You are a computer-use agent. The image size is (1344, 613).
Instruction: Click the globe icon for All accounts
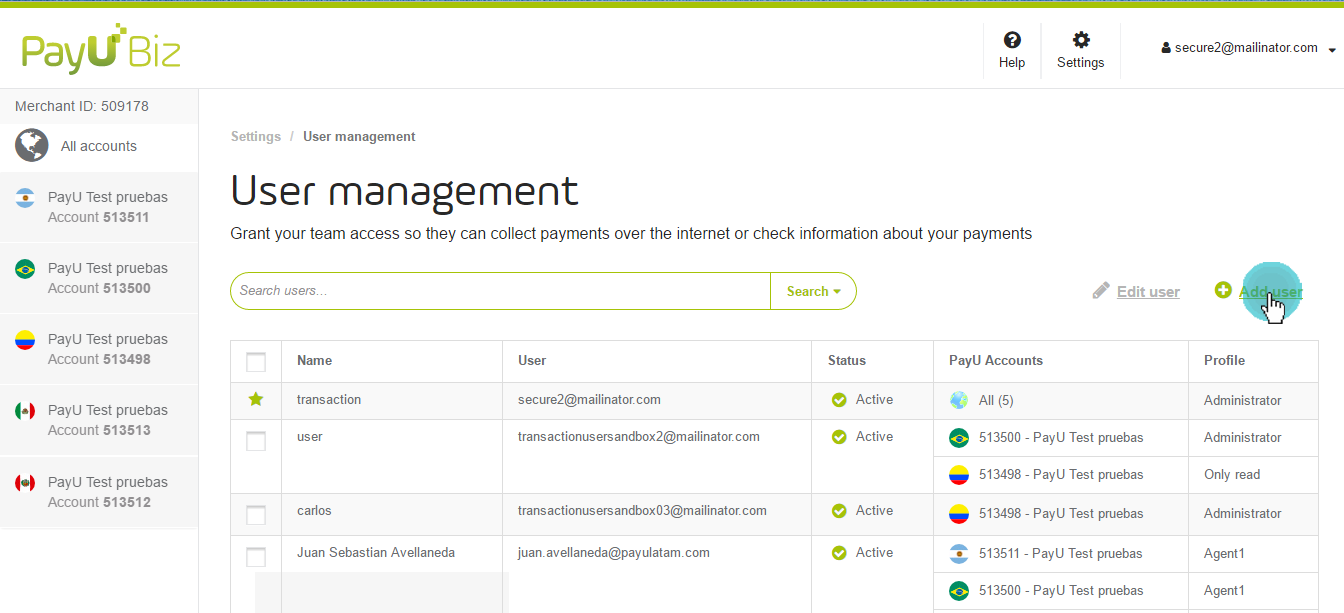coord(32,146)
